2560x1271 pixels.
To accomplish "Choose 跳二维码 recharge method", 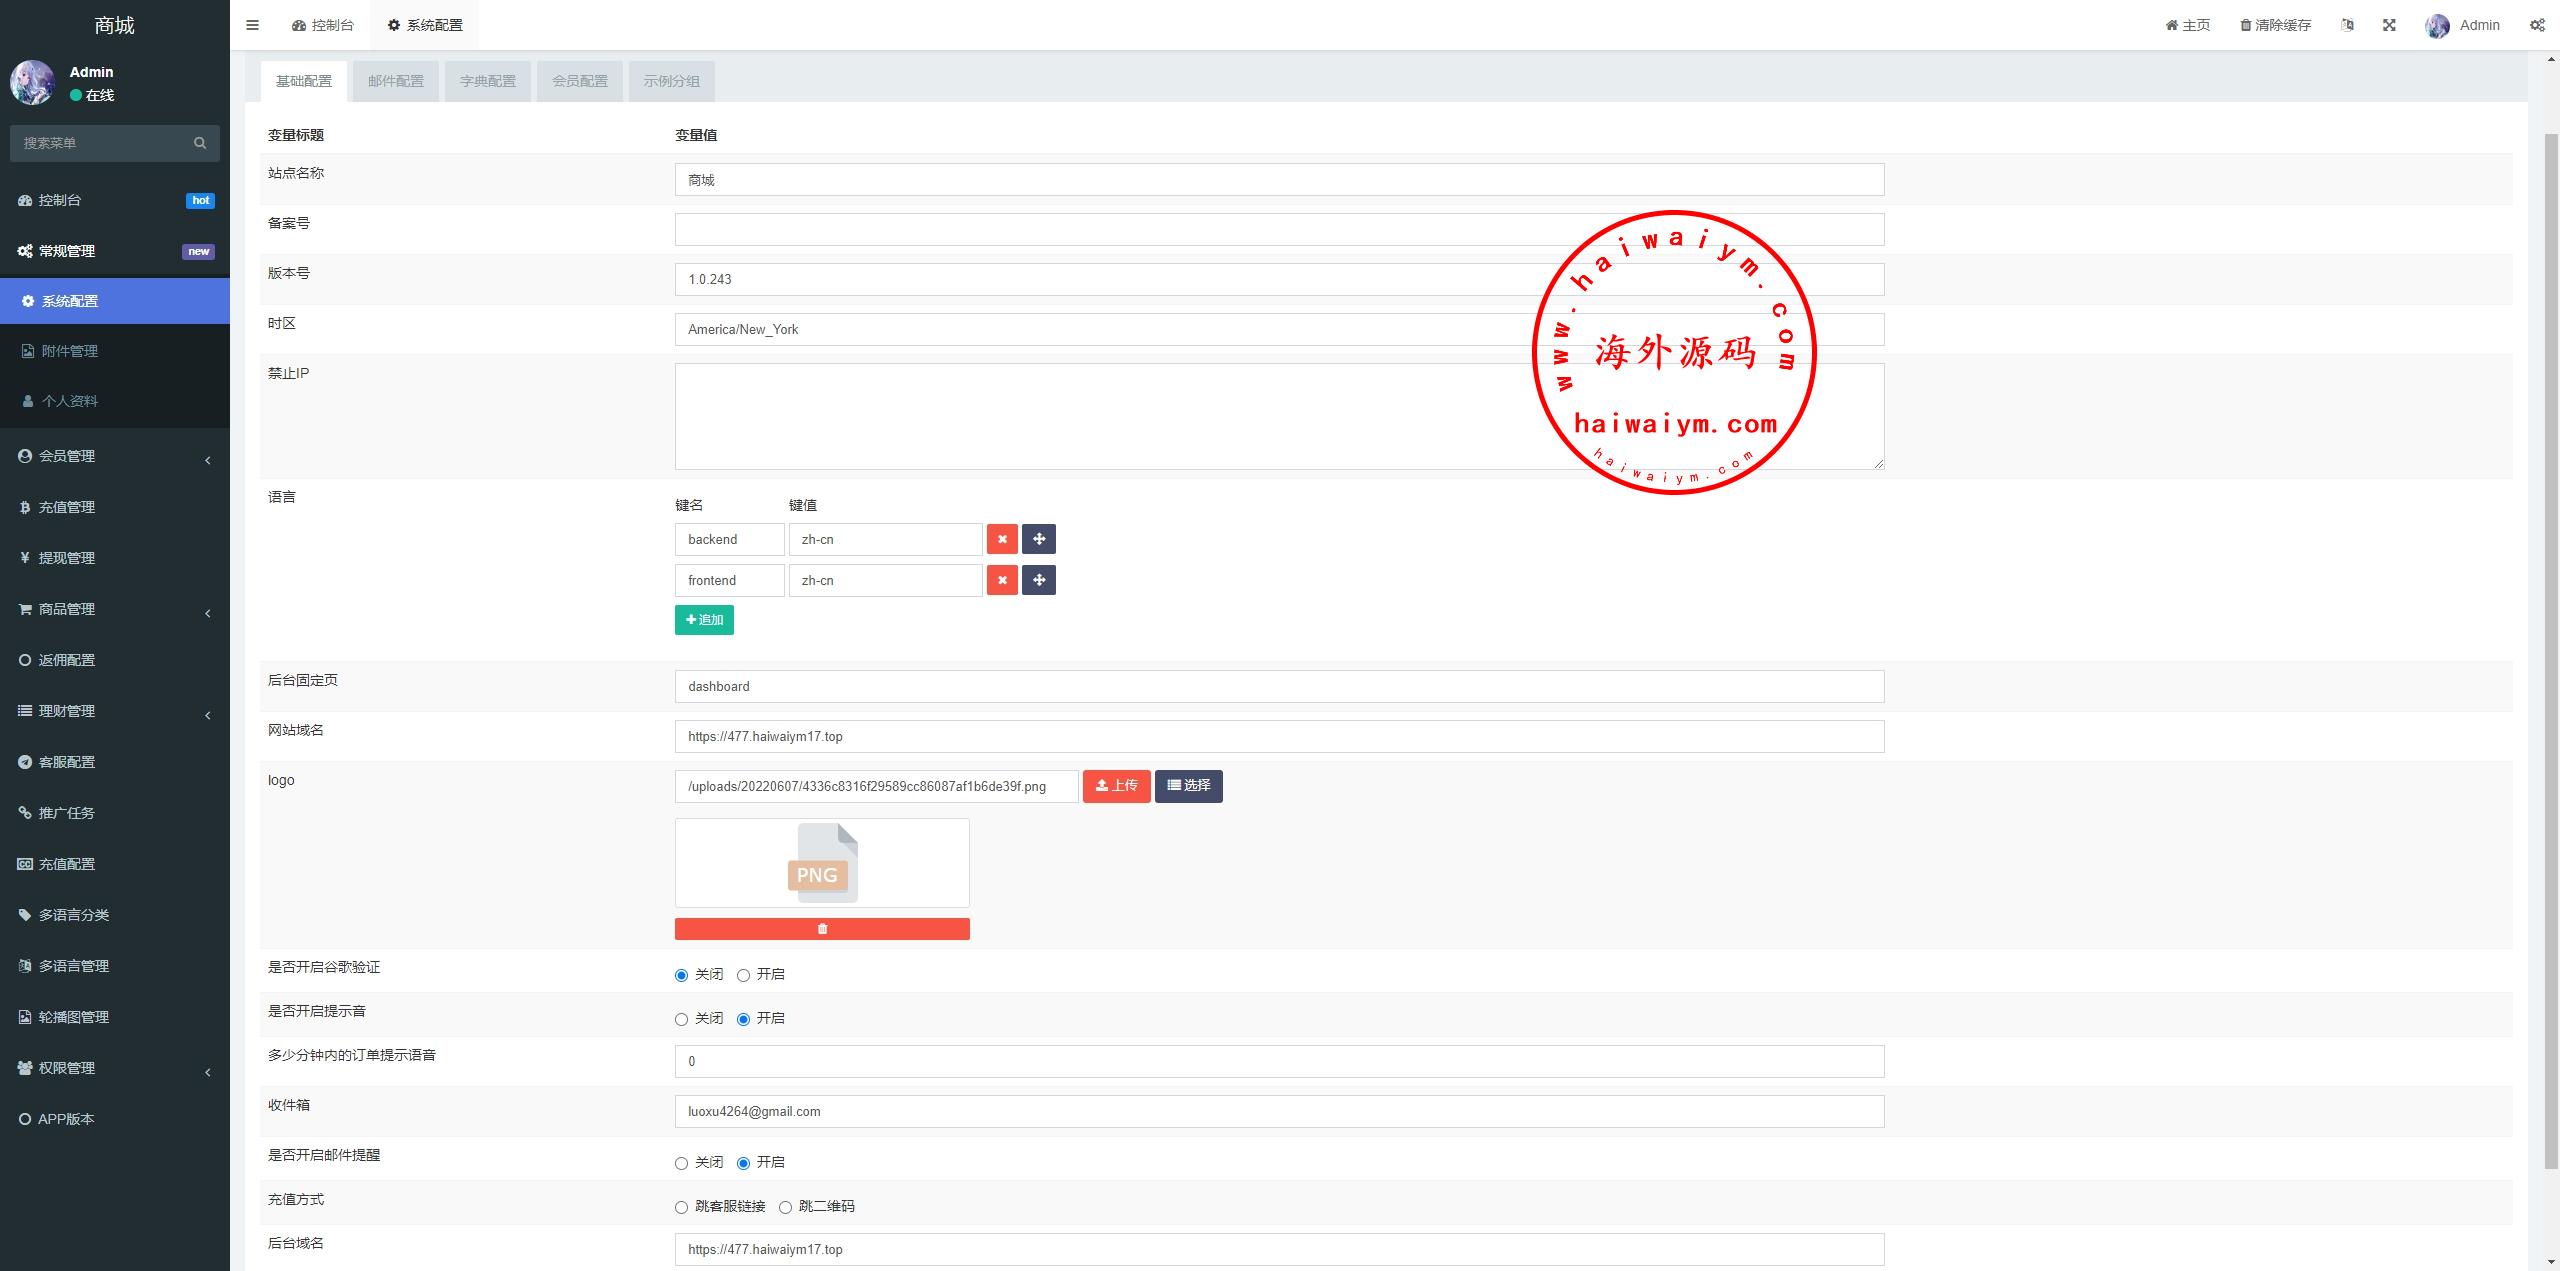I will (x=785, y=1207).
